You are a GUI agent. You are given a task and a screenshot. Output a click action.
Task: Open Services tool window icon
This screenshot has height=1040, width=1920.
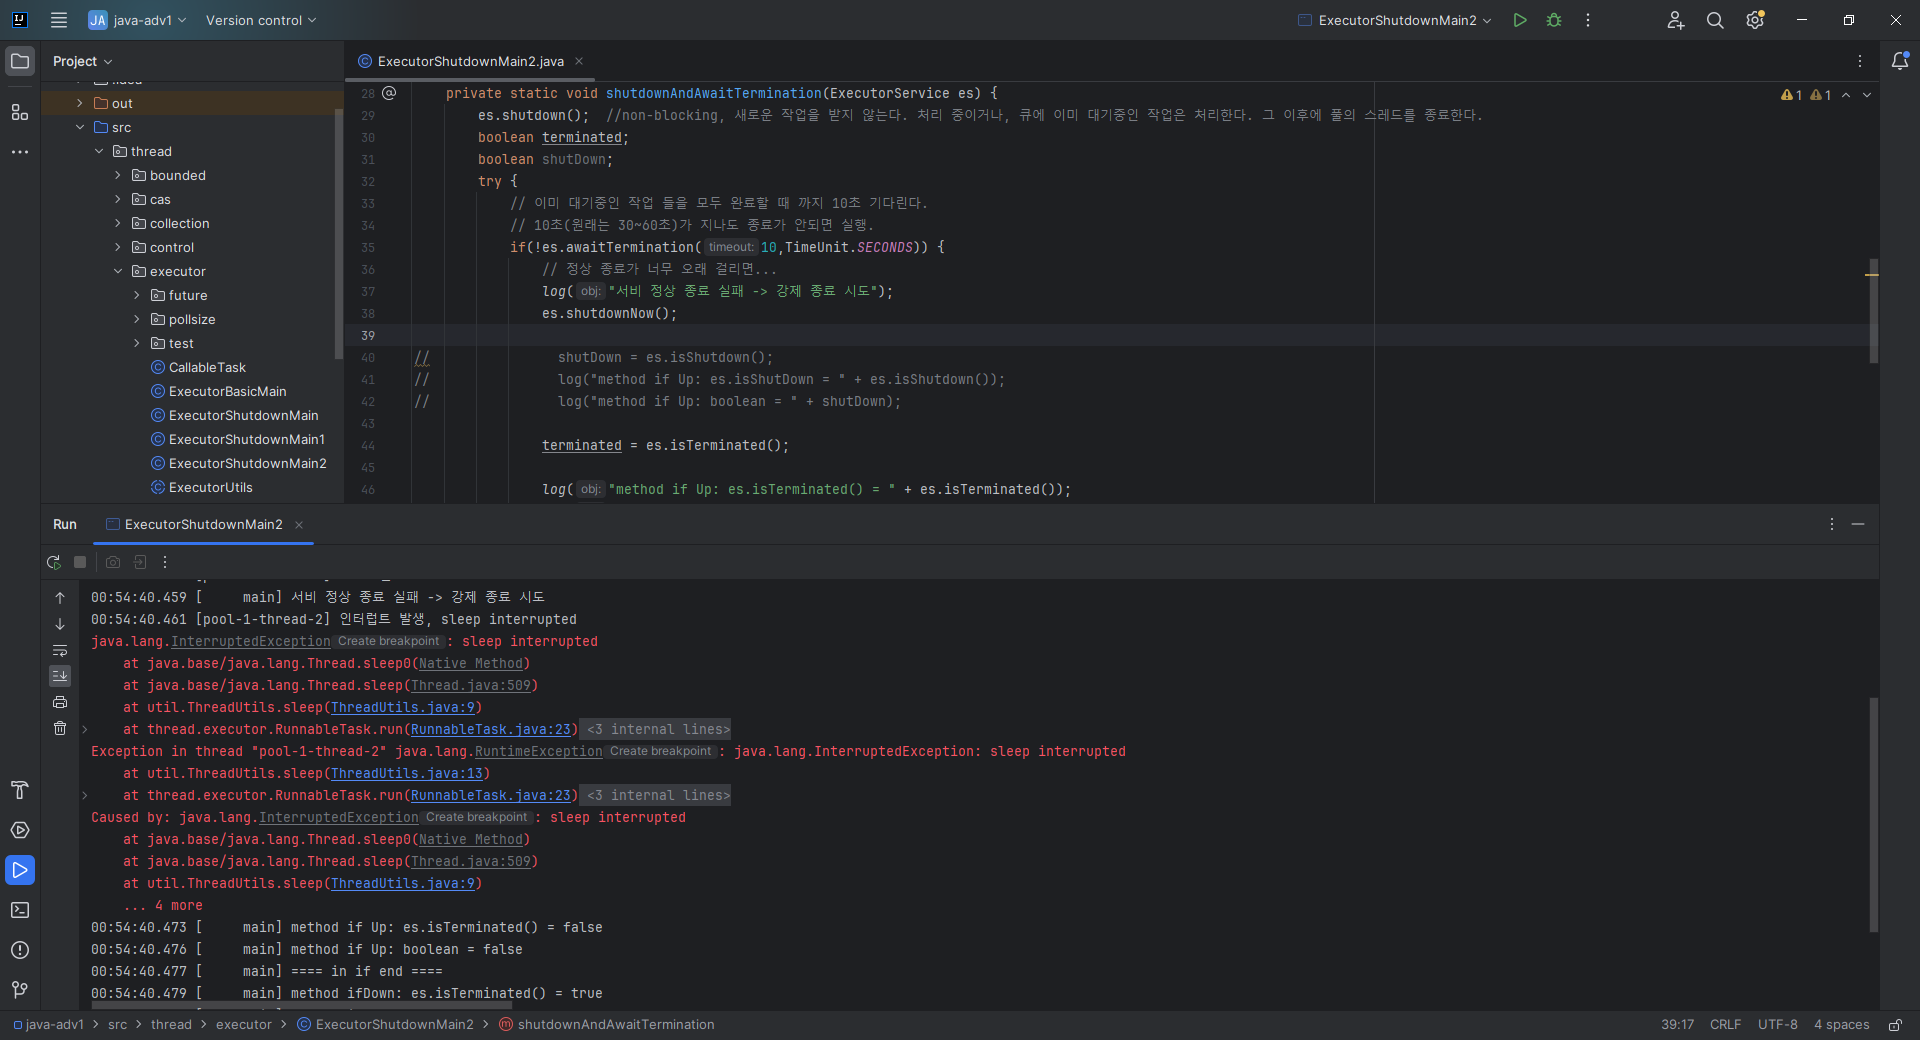pyautogui.click(x=20, y=830)
